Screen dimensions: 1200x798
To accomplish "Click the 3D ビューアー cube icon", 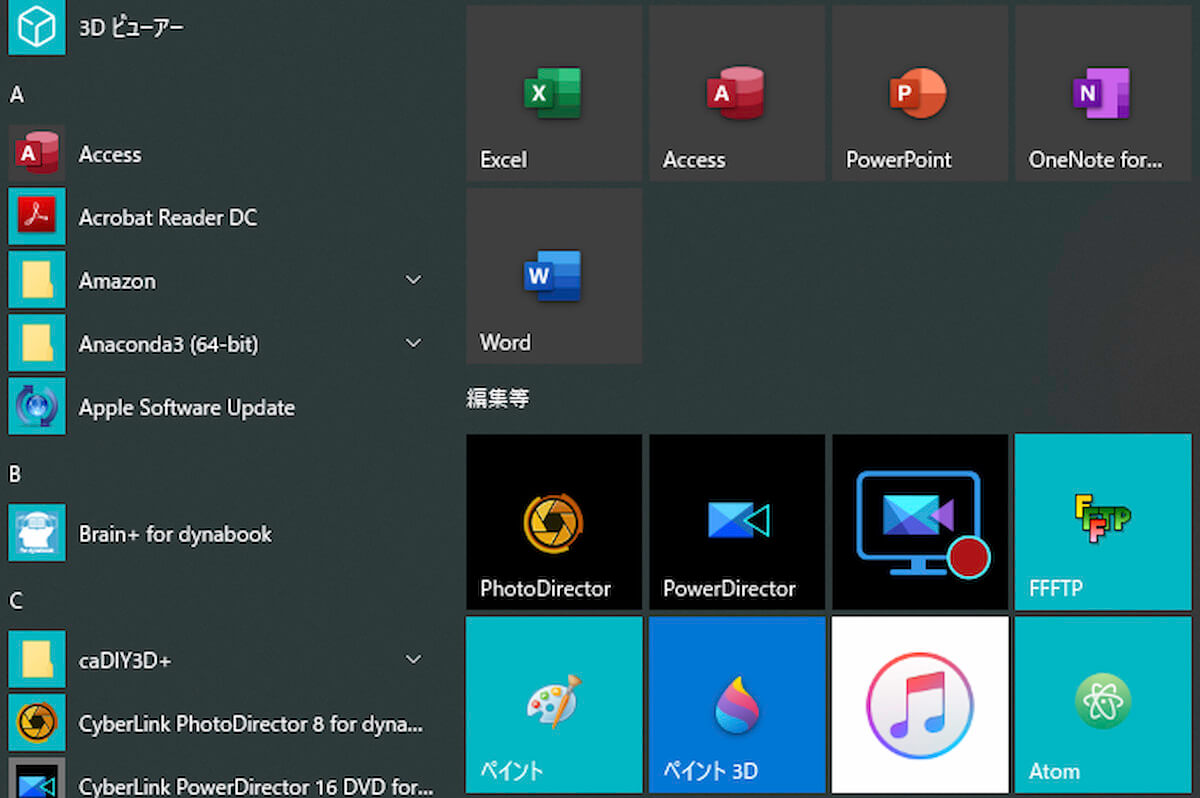I will click(x=37, y=28).
